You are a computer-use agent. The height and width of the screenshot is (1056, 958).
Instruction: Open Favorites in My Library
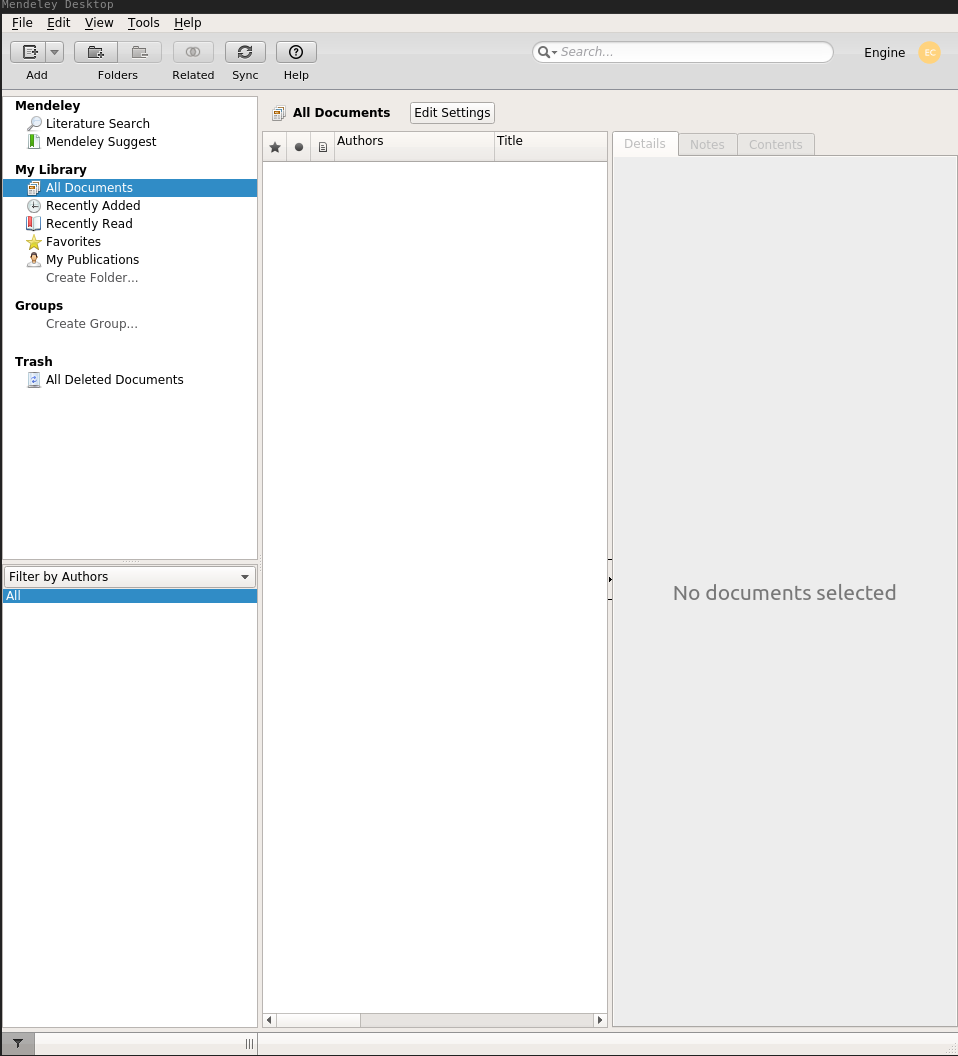[73, 242]
